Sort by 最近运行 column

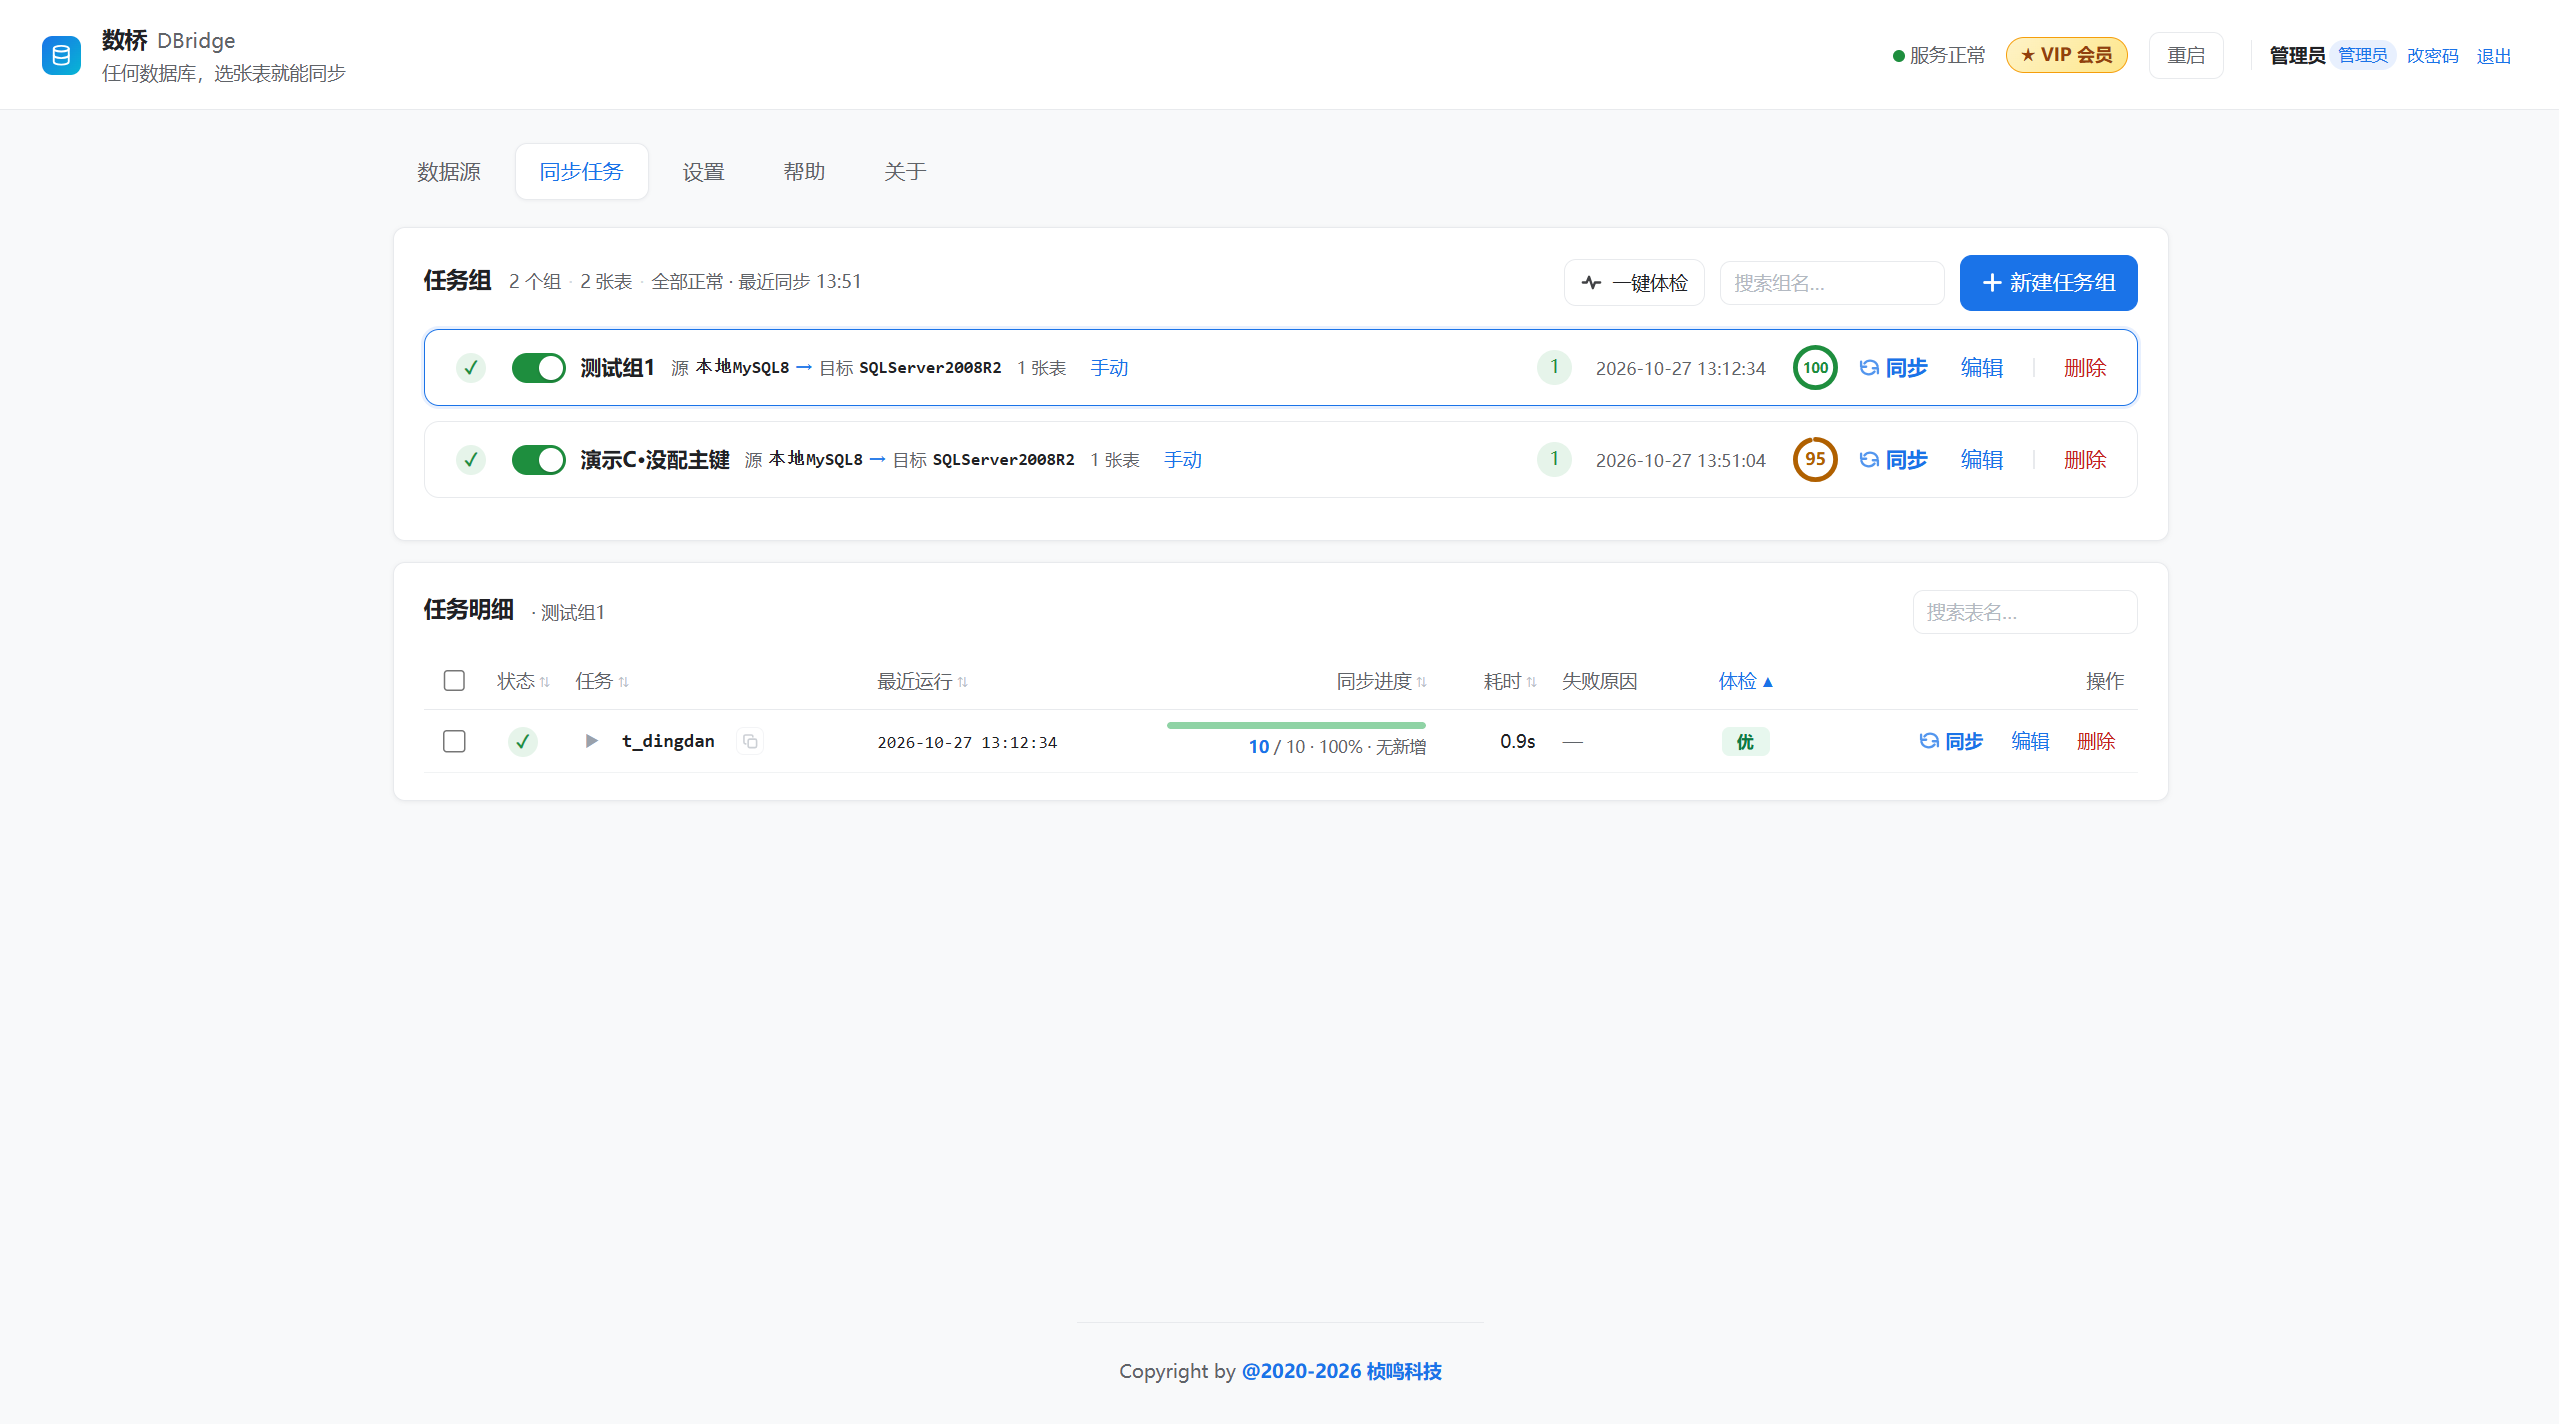(922, 681)
